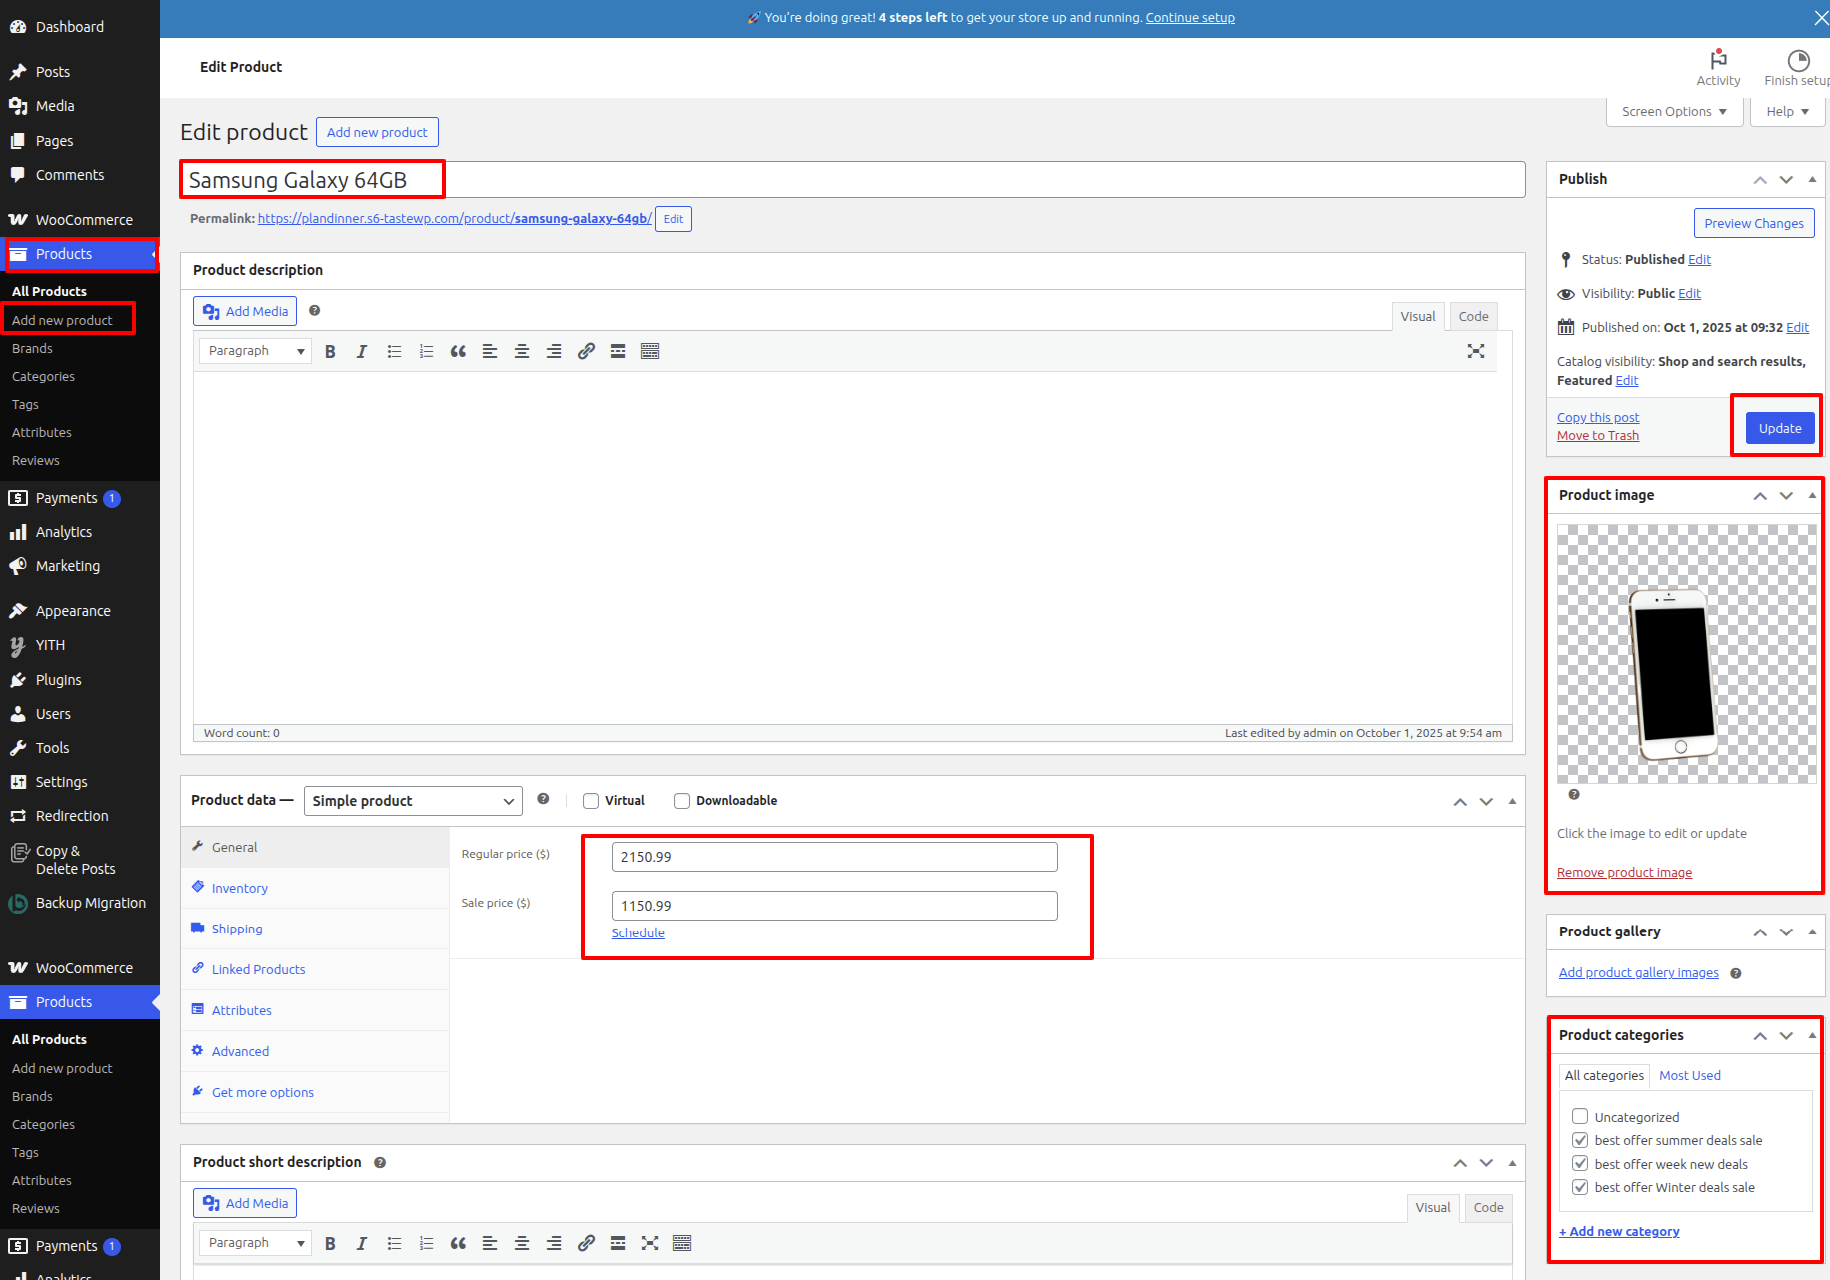This screenshot has height=1280, width=1830.
Task: Enable fullscreen mode in description editor
Action: [x=1475, y=351]
